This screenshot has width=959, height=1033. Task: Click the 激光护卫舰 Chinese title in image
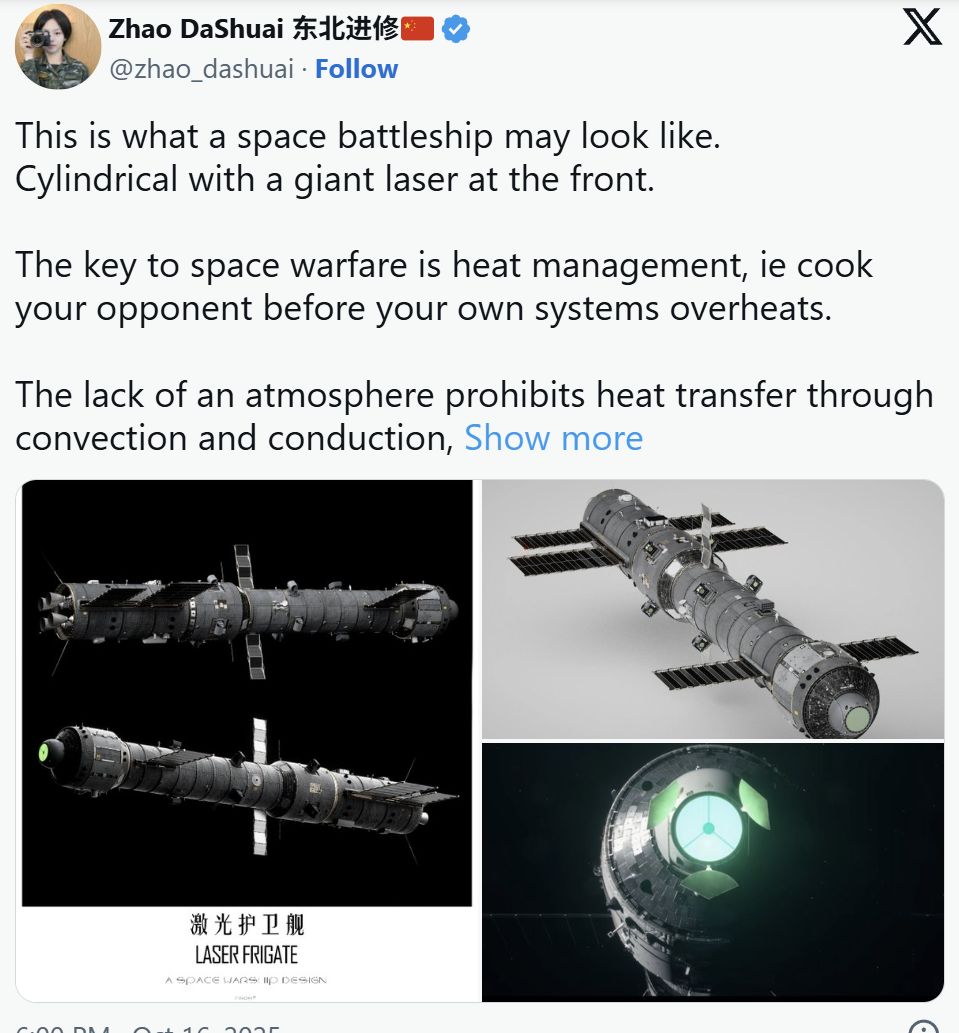pyautogui.click(x=247, y=924)
